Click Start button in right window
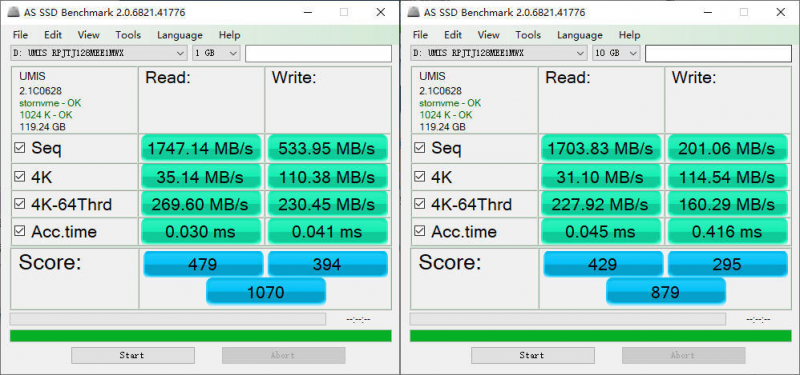This screenshot has height=375, width=800. click(x=533, y=355)
